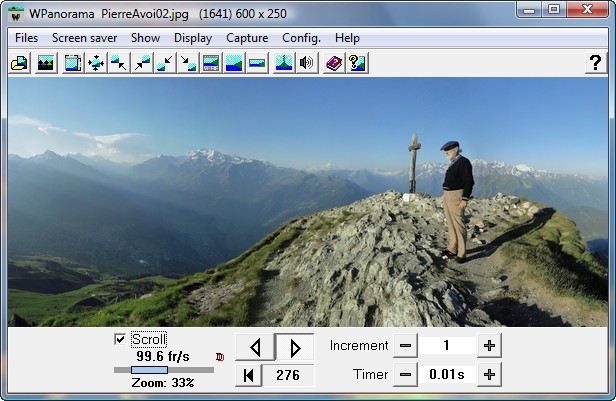Screen dimensions: 616x401
Task: Click the open file icon in toolbar
Action: pyautogui.click(x=18, y=63)
